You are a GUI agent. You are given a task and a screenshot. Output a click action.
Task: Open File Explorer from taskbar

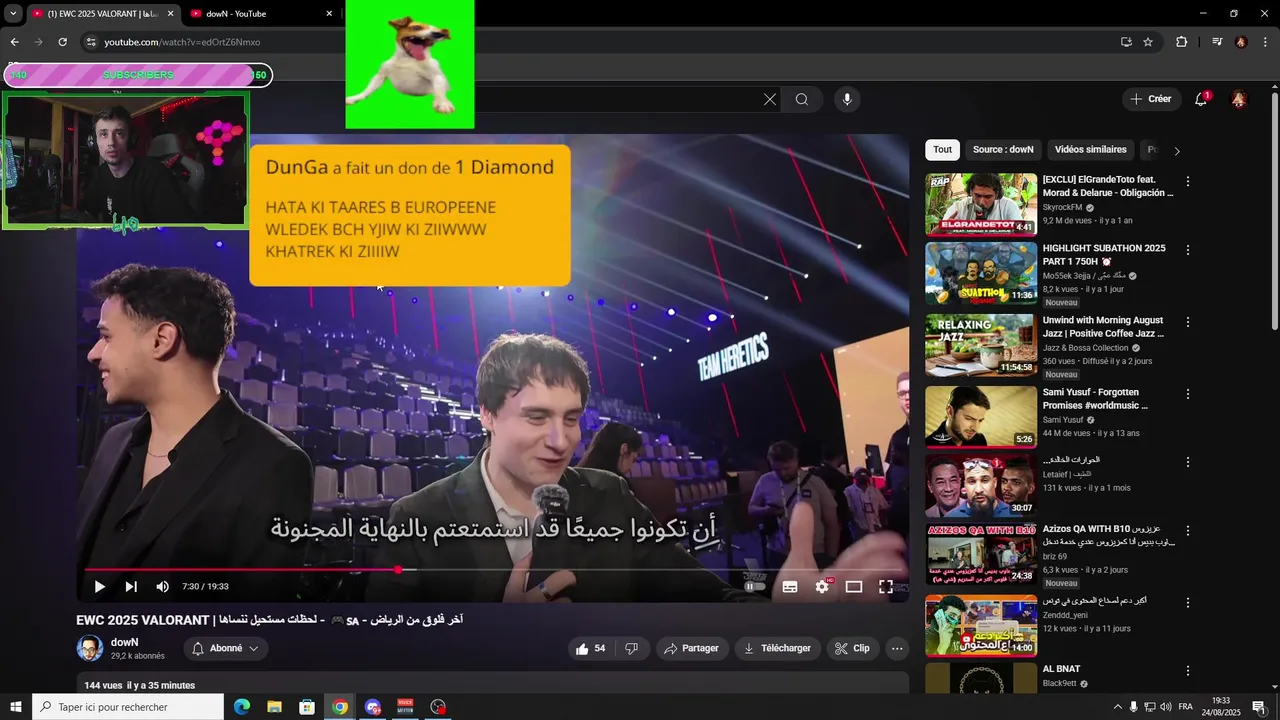274,707
